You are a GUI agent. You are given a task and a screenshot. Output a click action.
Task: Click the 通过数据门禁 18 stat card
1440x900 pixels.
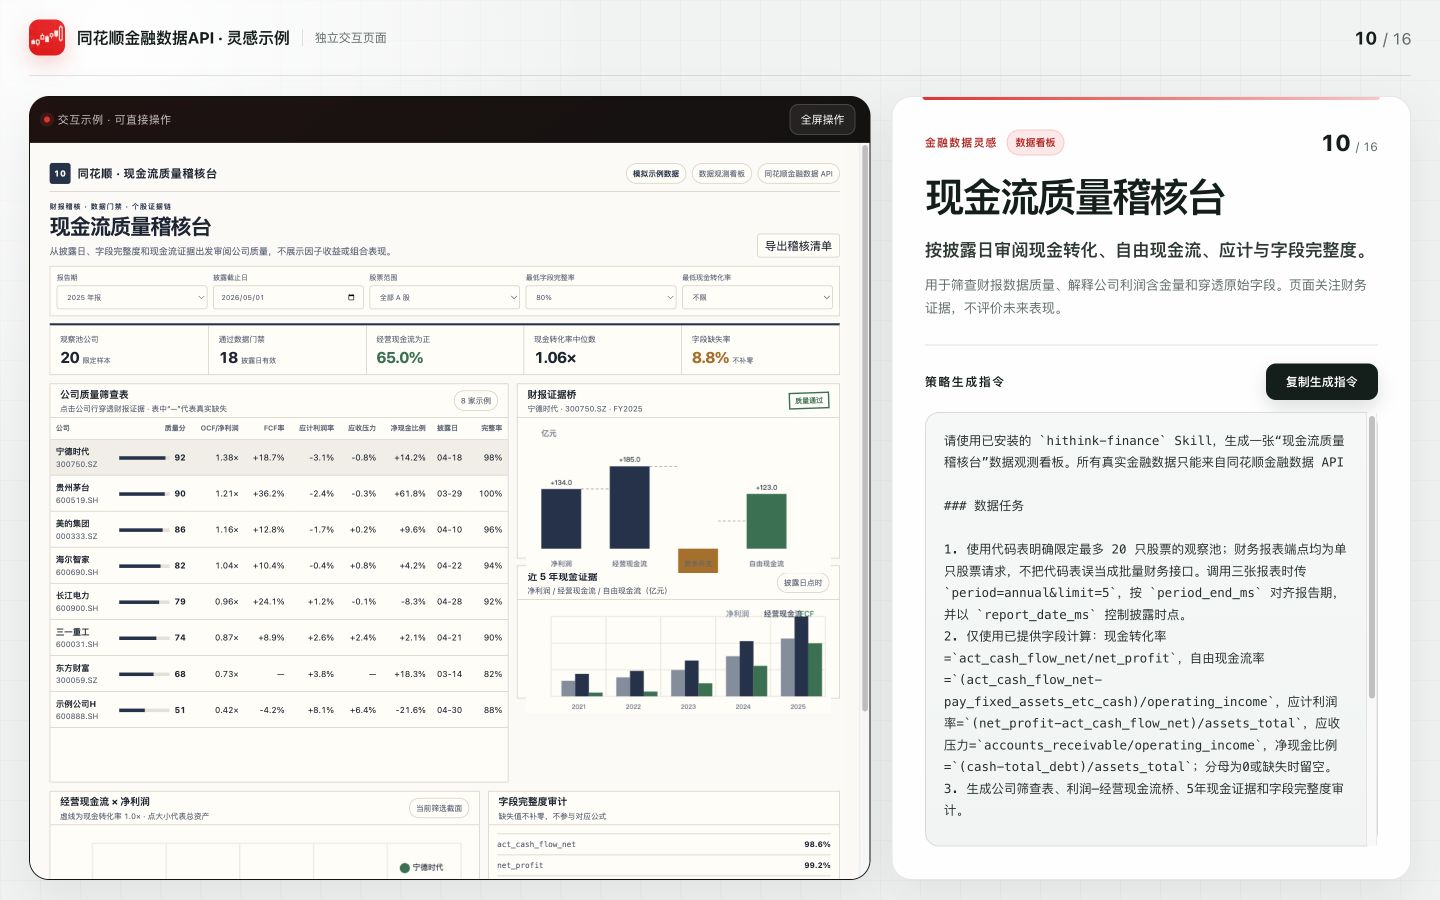coord(287,350)
